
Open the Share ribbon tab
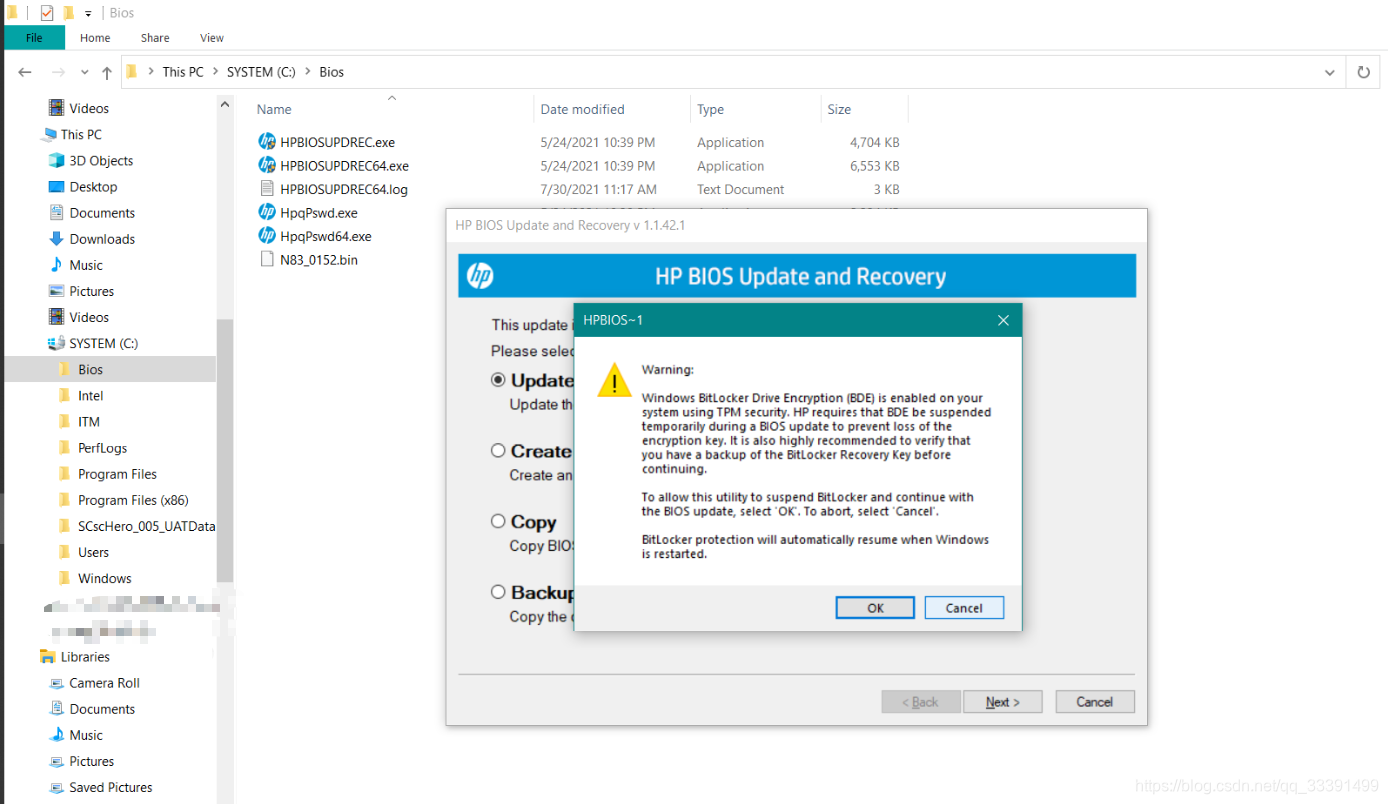[155, 38]
